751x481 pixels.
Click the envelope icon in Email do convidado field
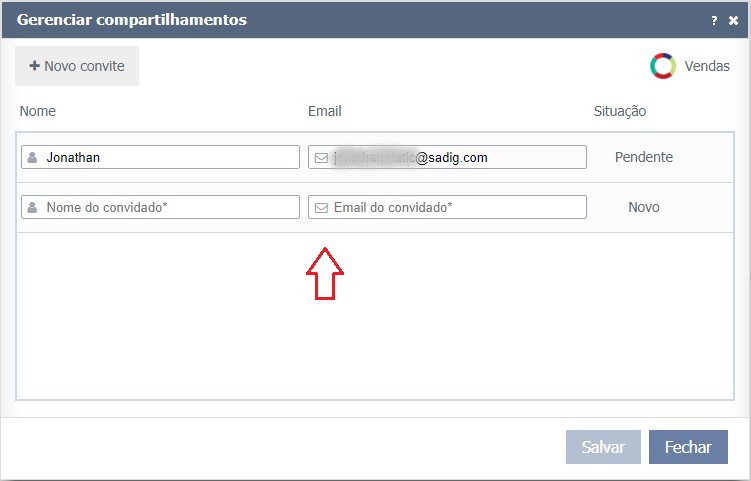click(321, 208)
